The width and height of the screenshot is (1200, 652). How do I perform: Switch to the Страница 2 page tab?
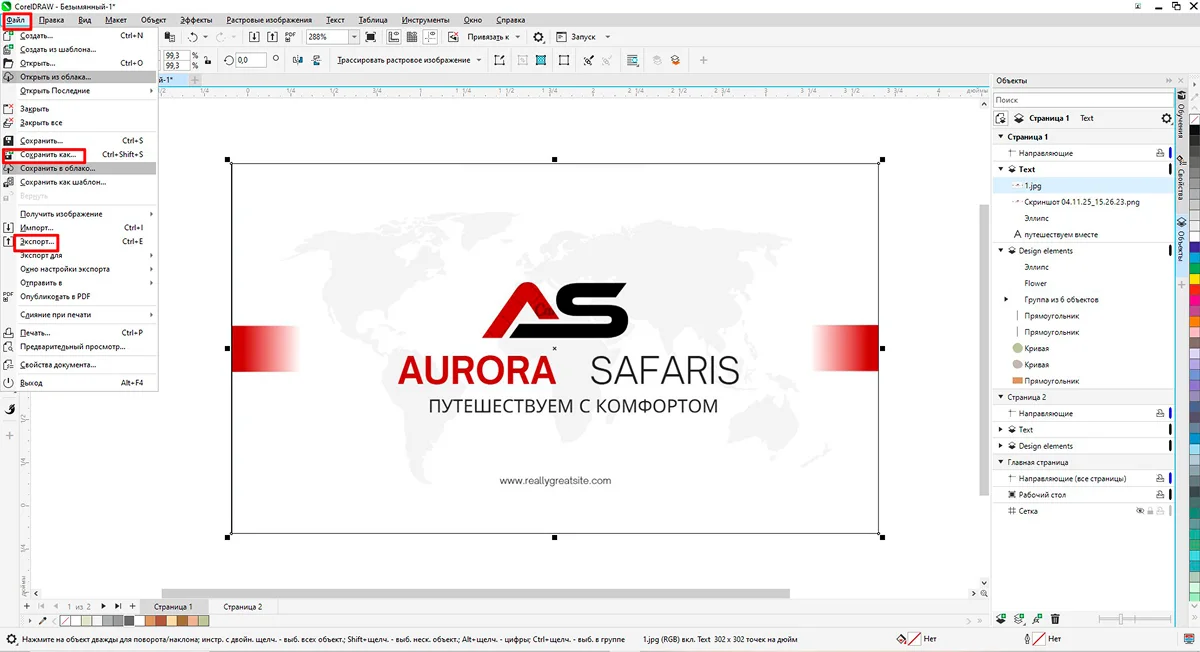(x=242, y=607)
